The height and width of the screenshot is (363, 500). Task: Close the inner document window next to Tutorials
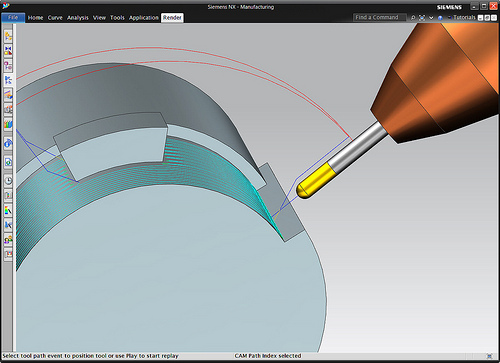[x=494, y=18]
